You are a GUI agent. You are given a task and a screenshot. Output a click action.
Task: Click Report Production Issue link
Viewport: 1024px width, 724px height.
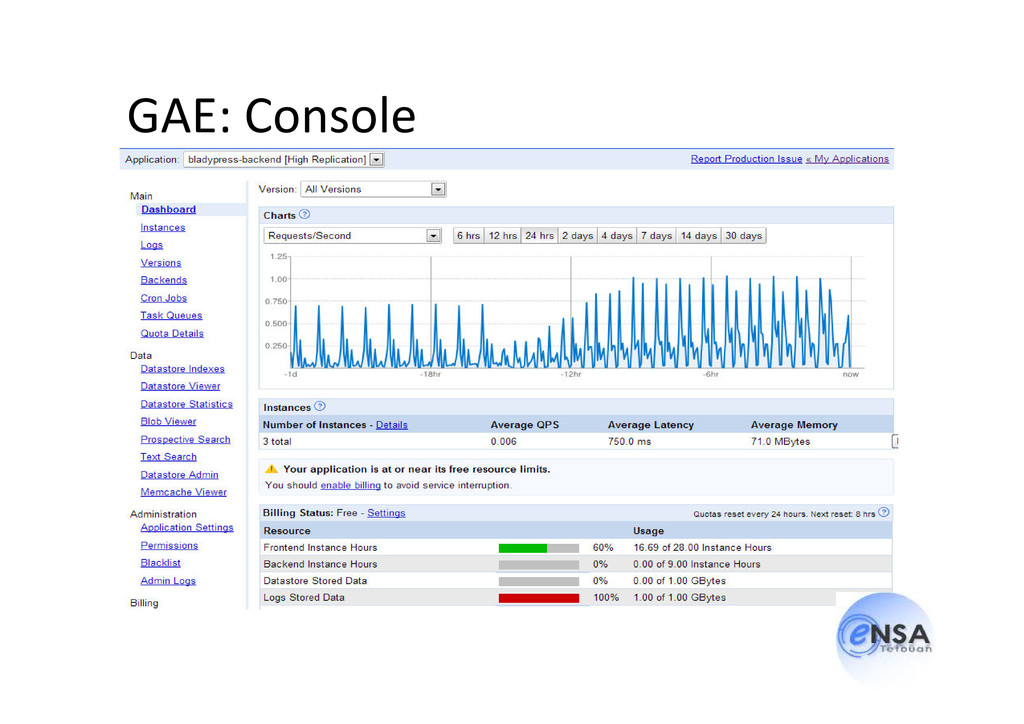coord(746,159)
